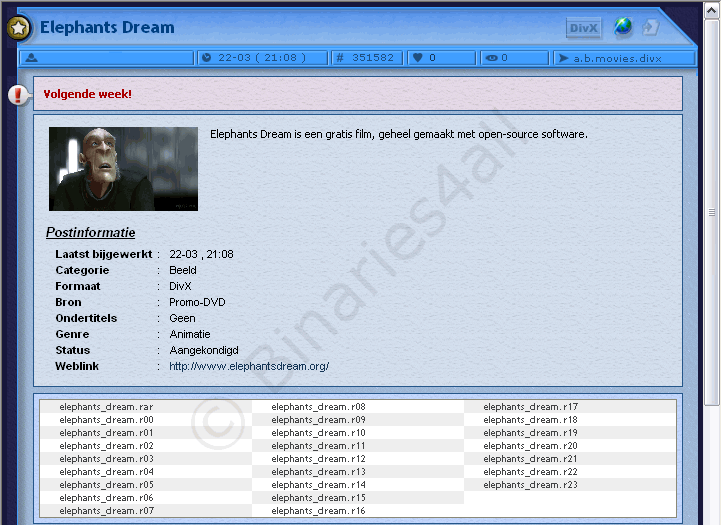Screen dimensions: 722x525
Task: Select file elephants_dream.r16
Action: 318,510
